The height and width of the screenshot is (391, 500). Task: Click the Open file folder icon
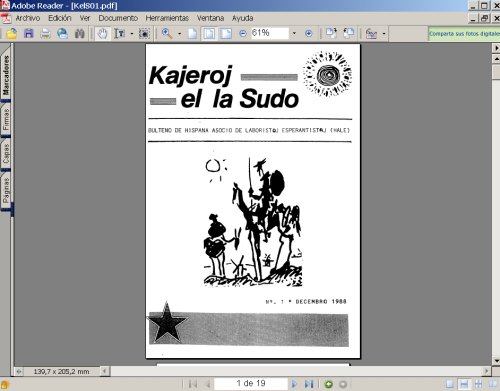coord(12,33)
